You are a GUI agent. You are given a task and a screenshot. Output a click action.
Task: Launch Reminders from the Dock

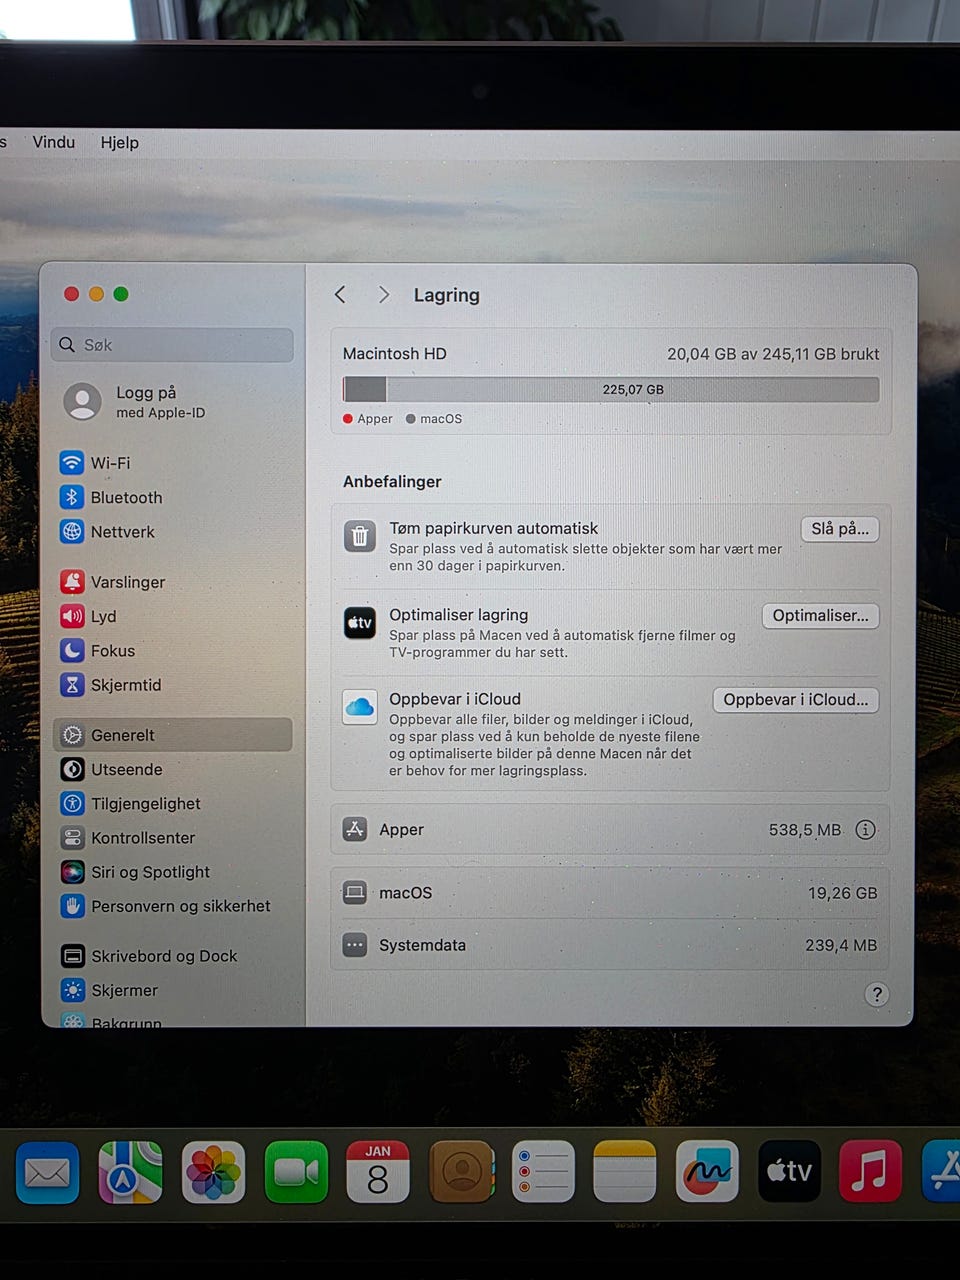click(543, 1172)
